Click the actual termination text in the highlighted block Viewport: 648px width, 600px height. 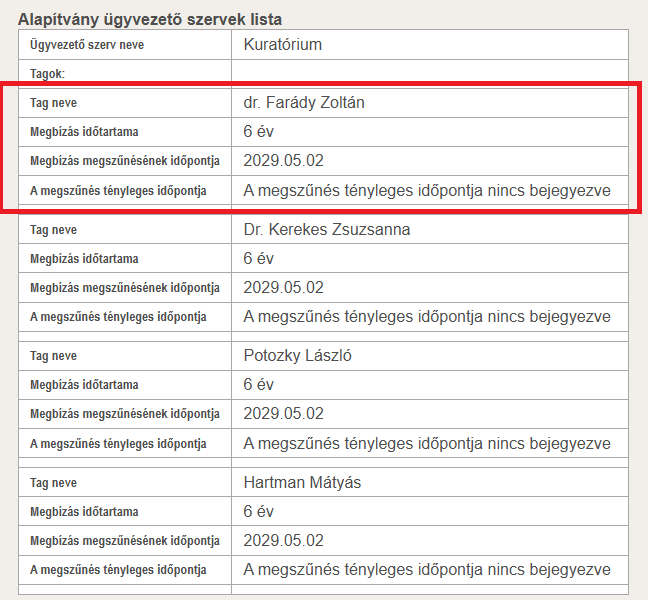(x=427, y=190)
